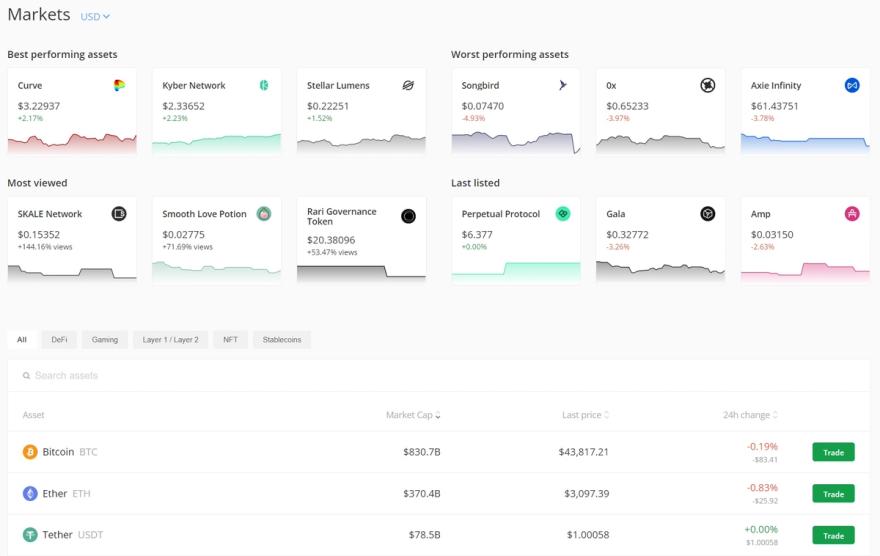Image resolution: width=880 pixels, height=556 pixels.
Task: Click the Gala logo icon
Action: tap(708, 214)
